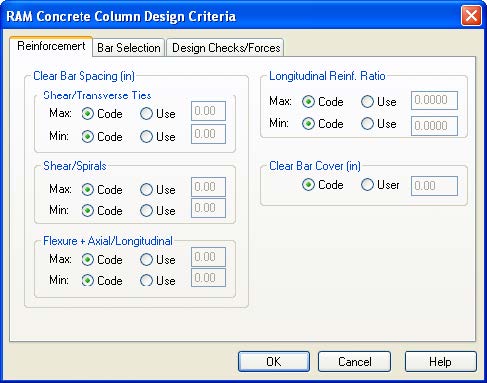Viewport: 487px width, 383px height.
Task: Click Flexure + Axial/Longitudinal Min value field
Action: (x=208, y=278)
